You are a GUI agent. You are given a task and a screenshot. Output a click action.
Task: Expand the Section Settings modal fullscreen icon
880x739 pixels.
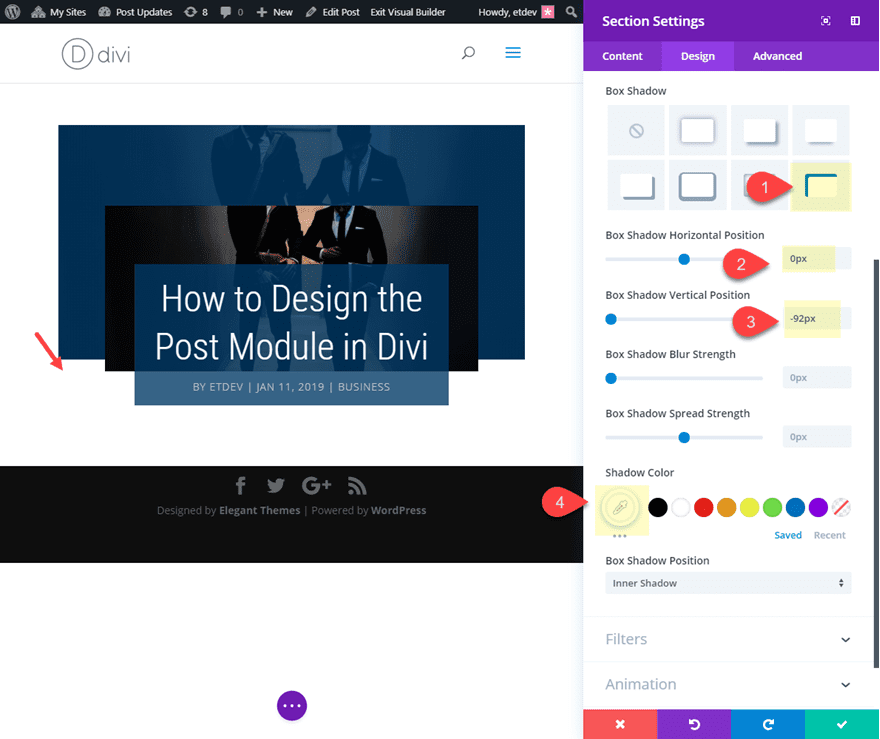826,20
